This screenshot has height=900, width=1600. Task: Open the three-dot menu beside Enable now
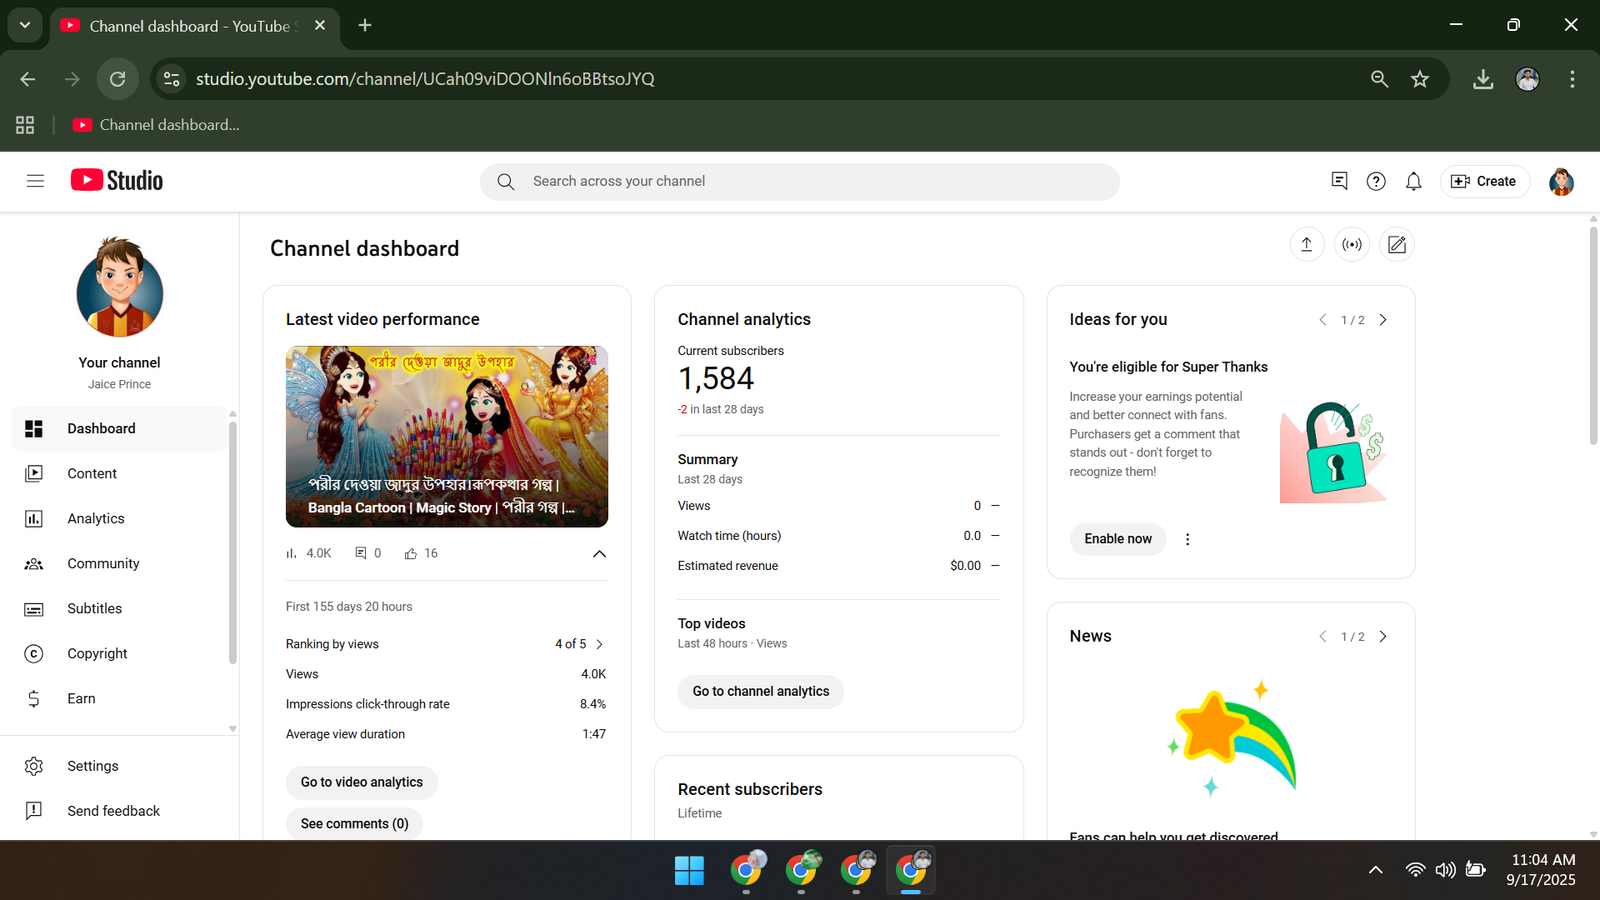(x=1187, y=539)
